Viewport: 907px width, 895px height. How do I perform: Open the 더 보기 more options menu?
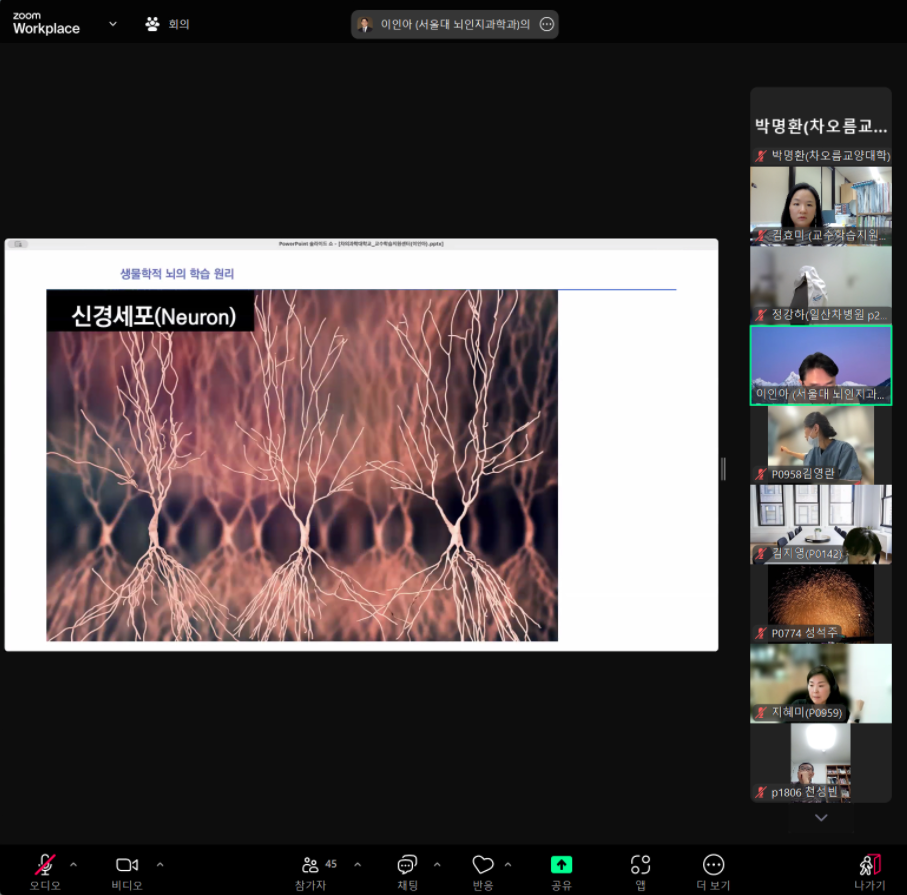pos(713,865)
